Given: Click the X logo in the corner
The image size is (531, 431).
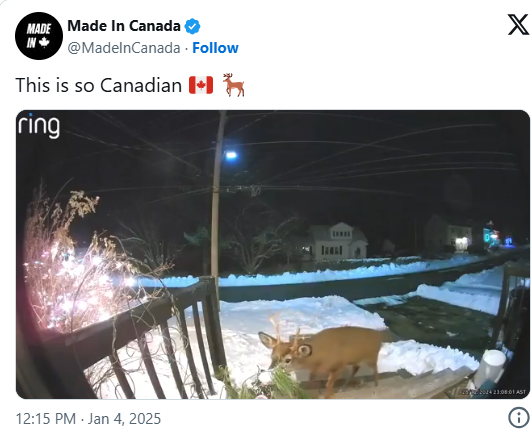Looking at the screenshot, I should click(x=518, y=24).
